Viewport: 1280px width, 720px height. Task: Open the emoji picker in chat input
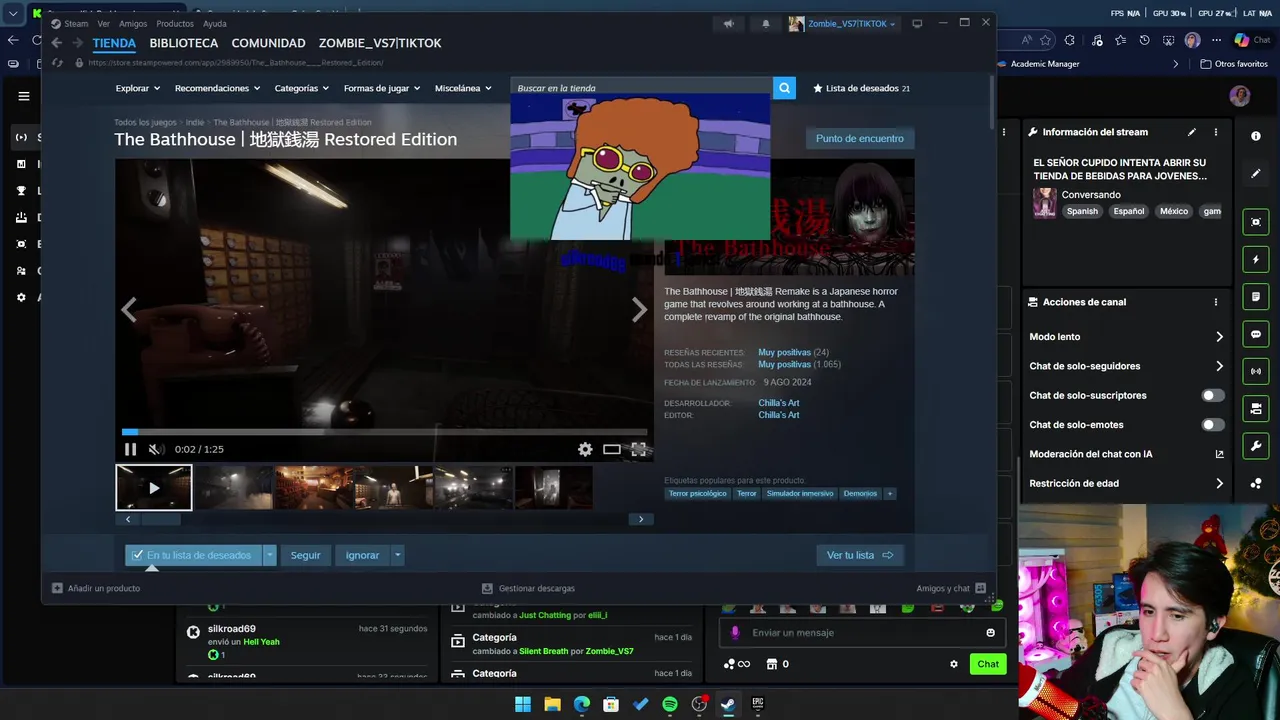(991, 632)
